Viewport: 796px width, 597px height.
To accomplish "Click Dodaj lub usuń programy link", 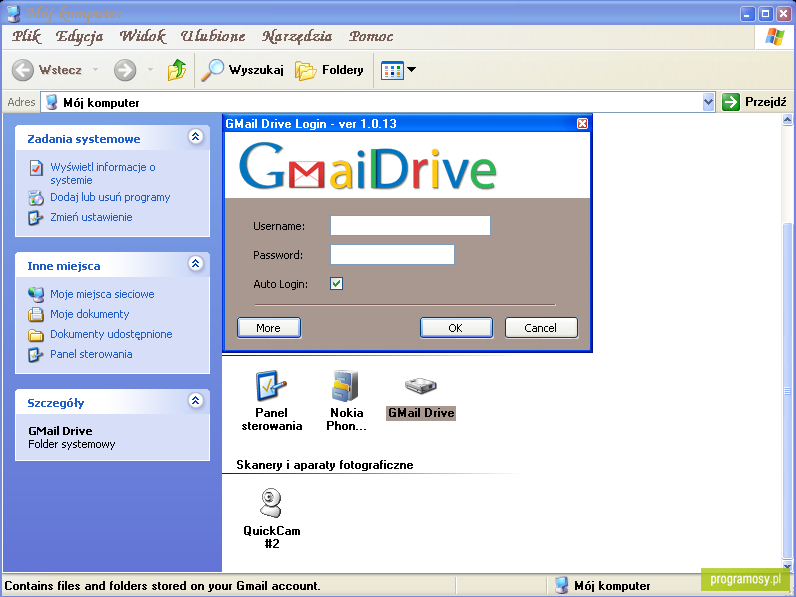I will click(x=110, y=197).
